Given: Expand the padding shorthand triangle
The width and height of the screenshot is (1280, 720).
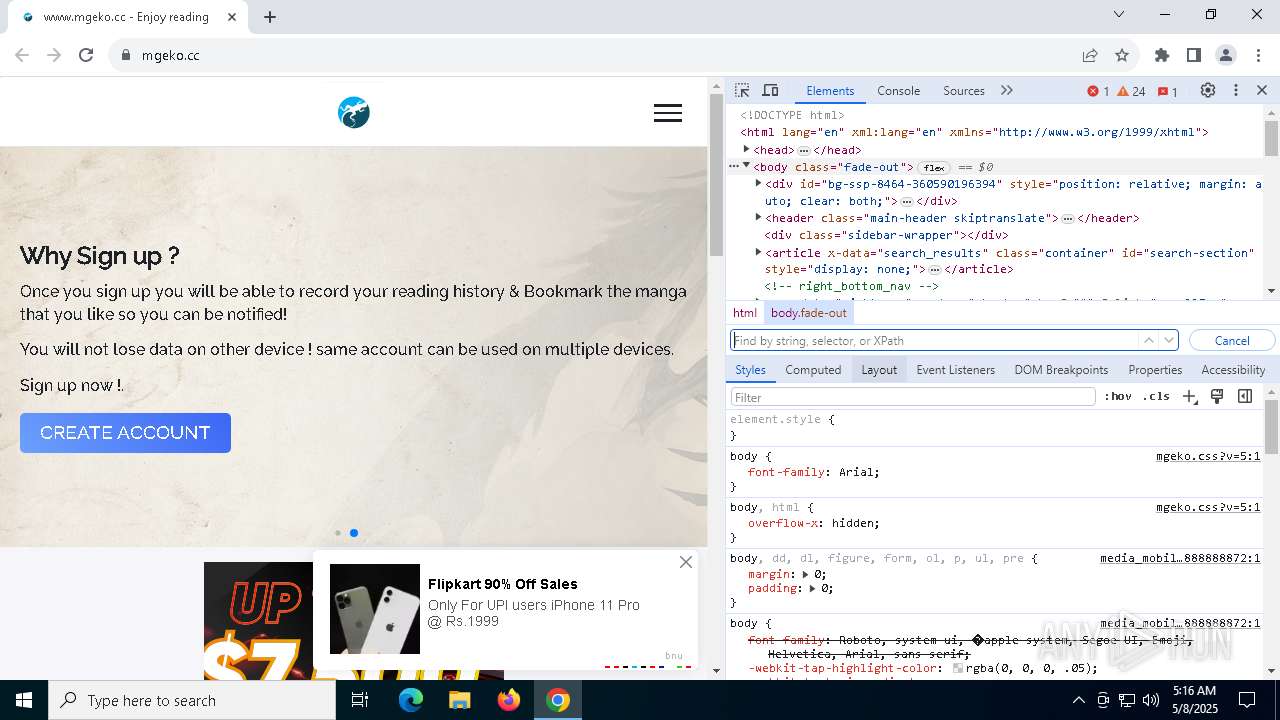Looking at the screenshot, I should click(813, 588).
